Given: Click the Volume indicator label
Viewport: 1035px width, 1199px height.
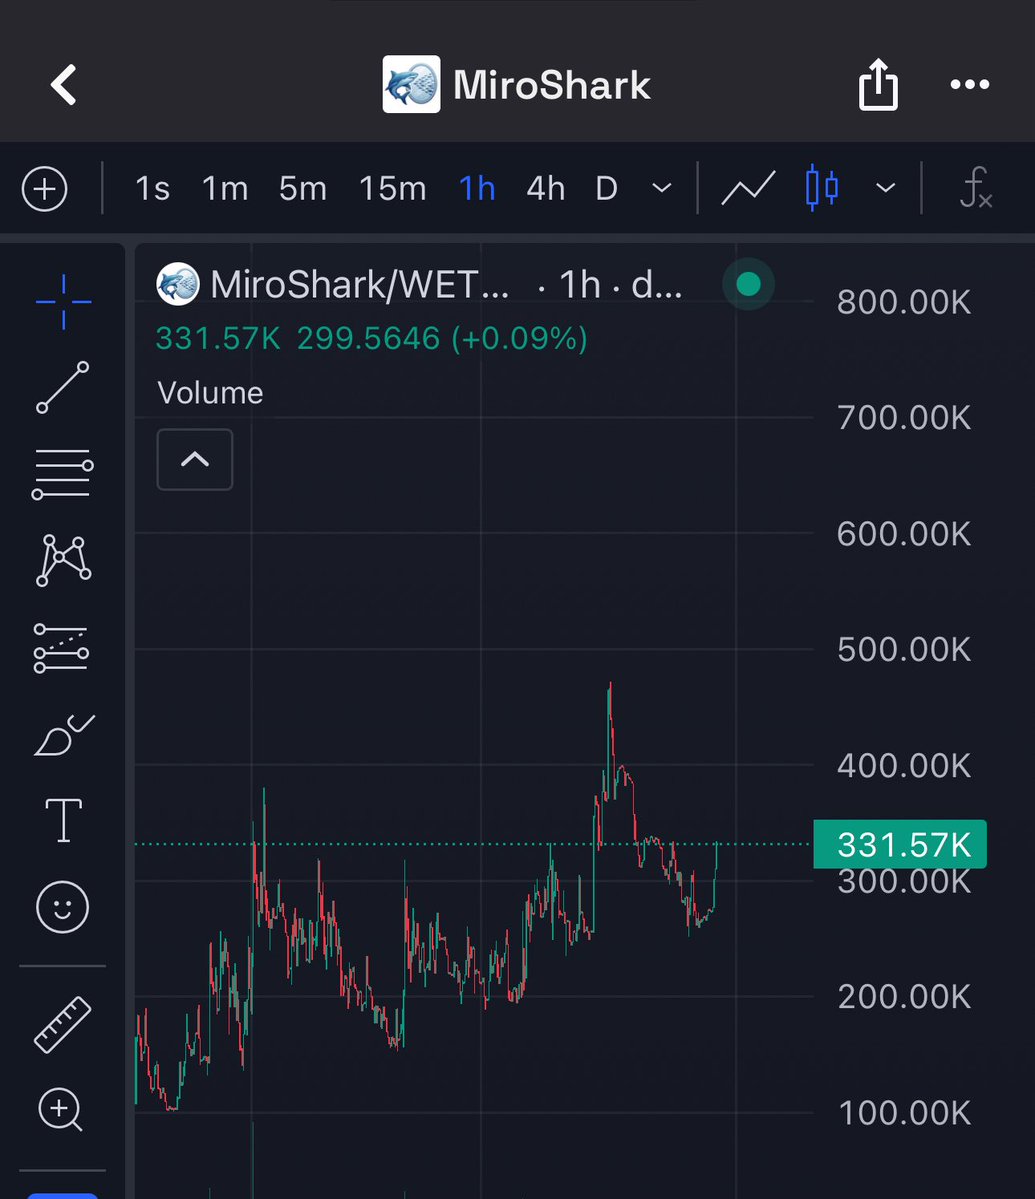Looking at the screenshot, I should [210, 393].
